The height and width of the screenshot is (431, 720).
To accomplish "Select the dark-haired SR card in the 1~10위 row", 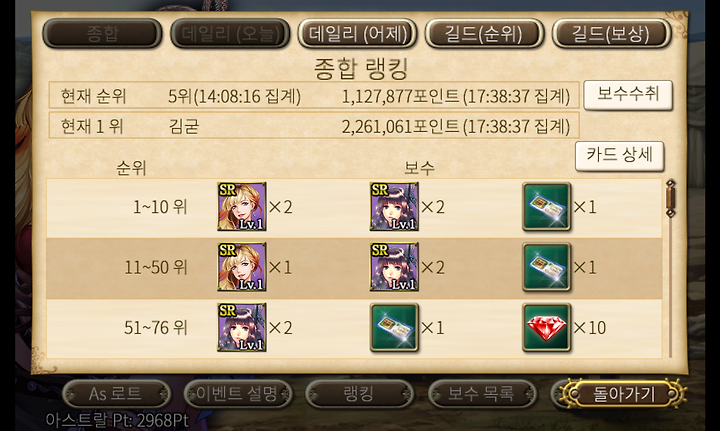I will point(394,207).
